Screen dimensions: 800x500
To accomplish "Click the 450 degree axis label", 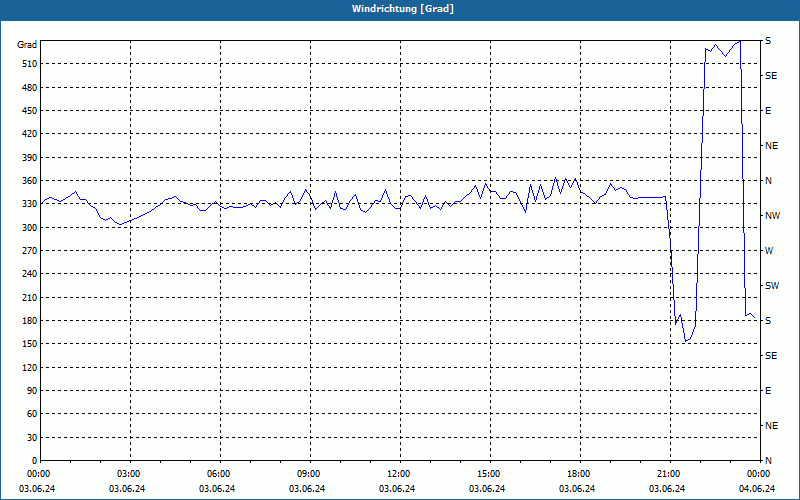I will pos(29,111).
